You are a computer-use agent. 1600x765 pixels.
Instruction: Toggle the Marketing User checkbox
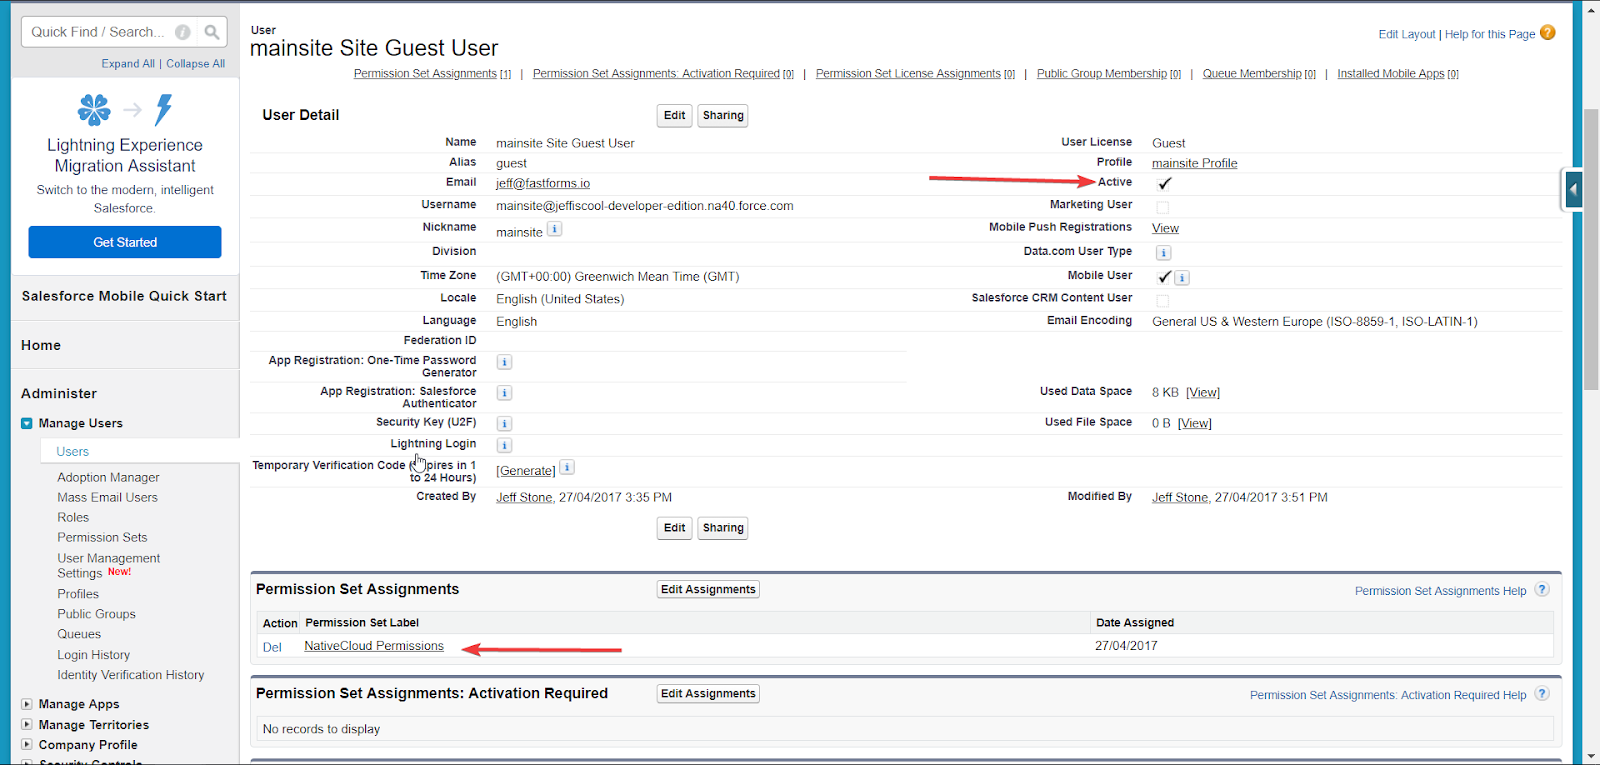1163,208
